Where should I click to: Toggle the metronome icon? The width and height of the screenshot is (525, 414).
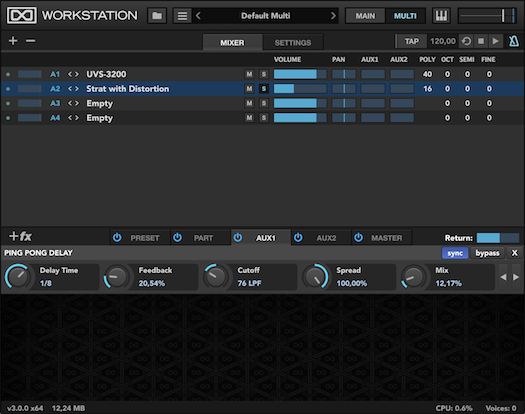514,41
